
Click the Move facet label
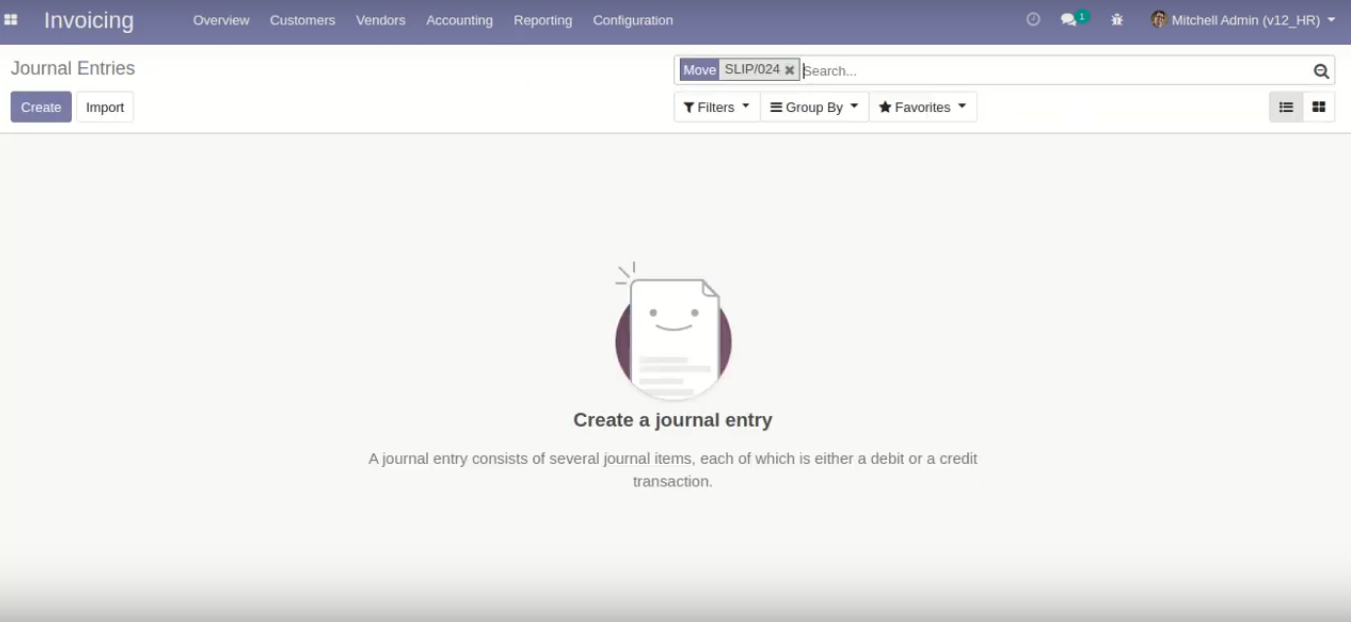(x=700, y=70)
